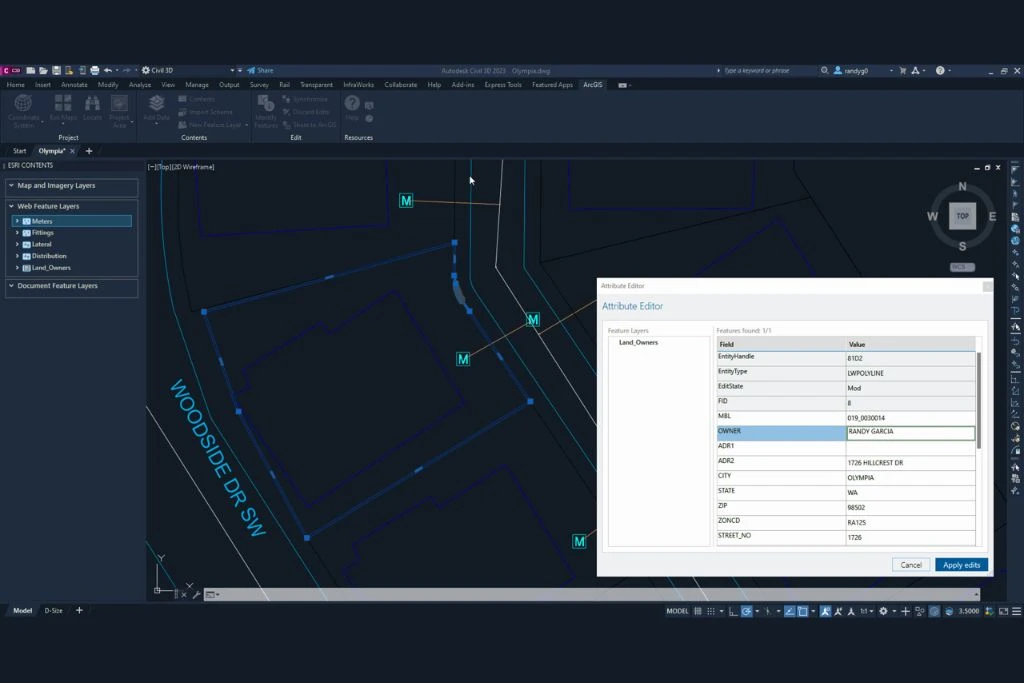Toggle Polar Tracking in the status bar
This screenshot has width=1024, height=683.
746,611
